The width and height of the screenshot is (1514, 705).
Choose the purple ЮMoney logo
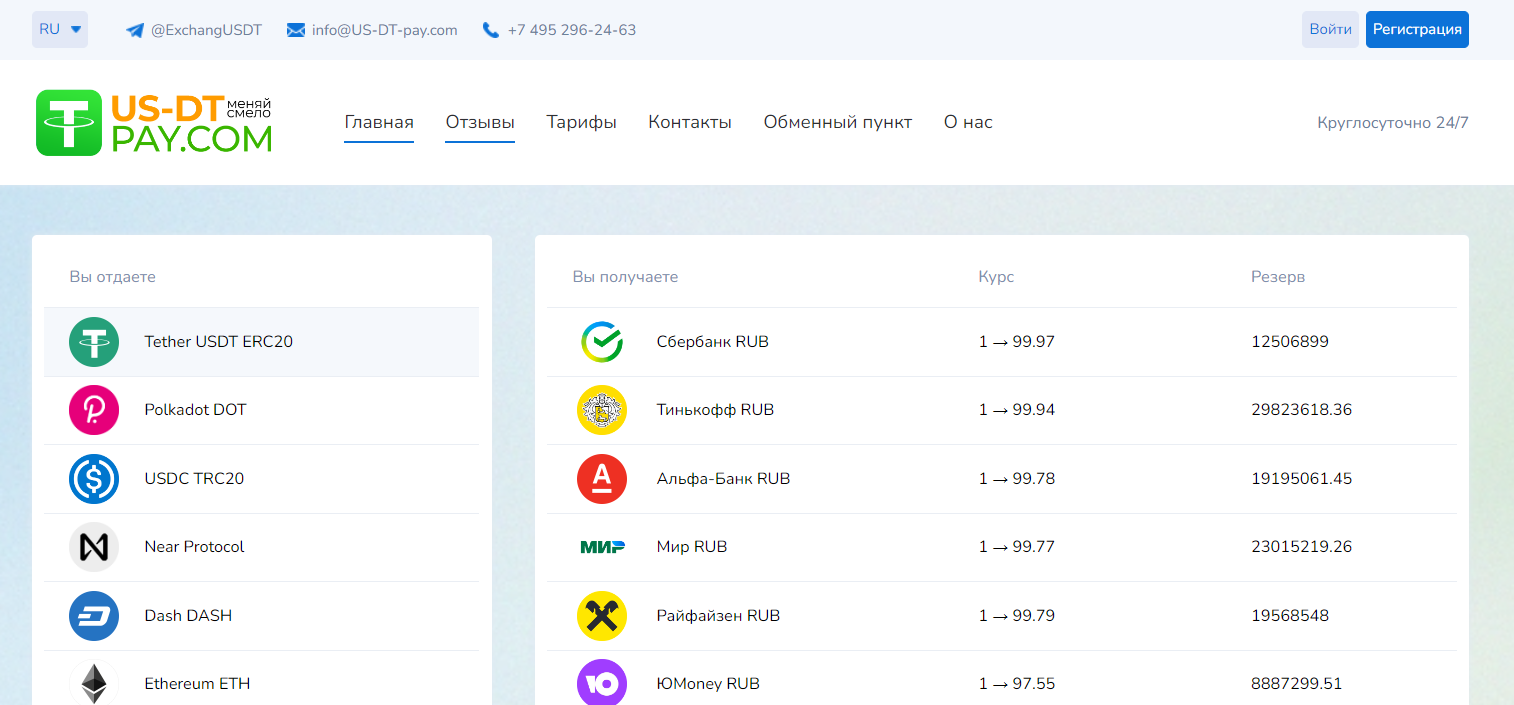602,684
